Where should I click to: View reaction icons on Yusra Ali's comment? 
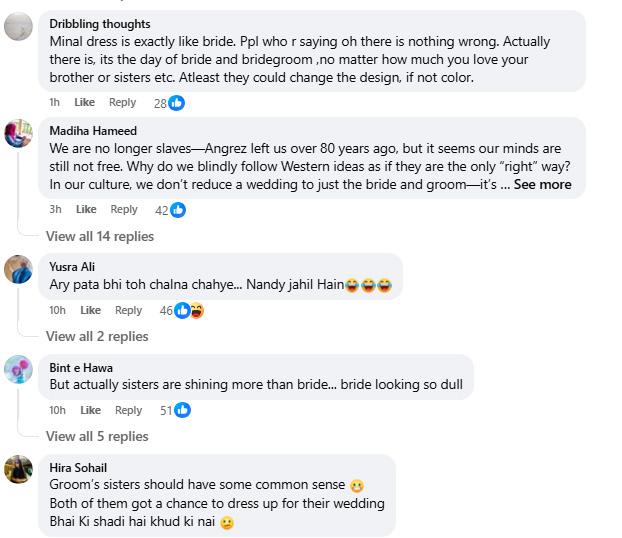click(x=189, y=311)
